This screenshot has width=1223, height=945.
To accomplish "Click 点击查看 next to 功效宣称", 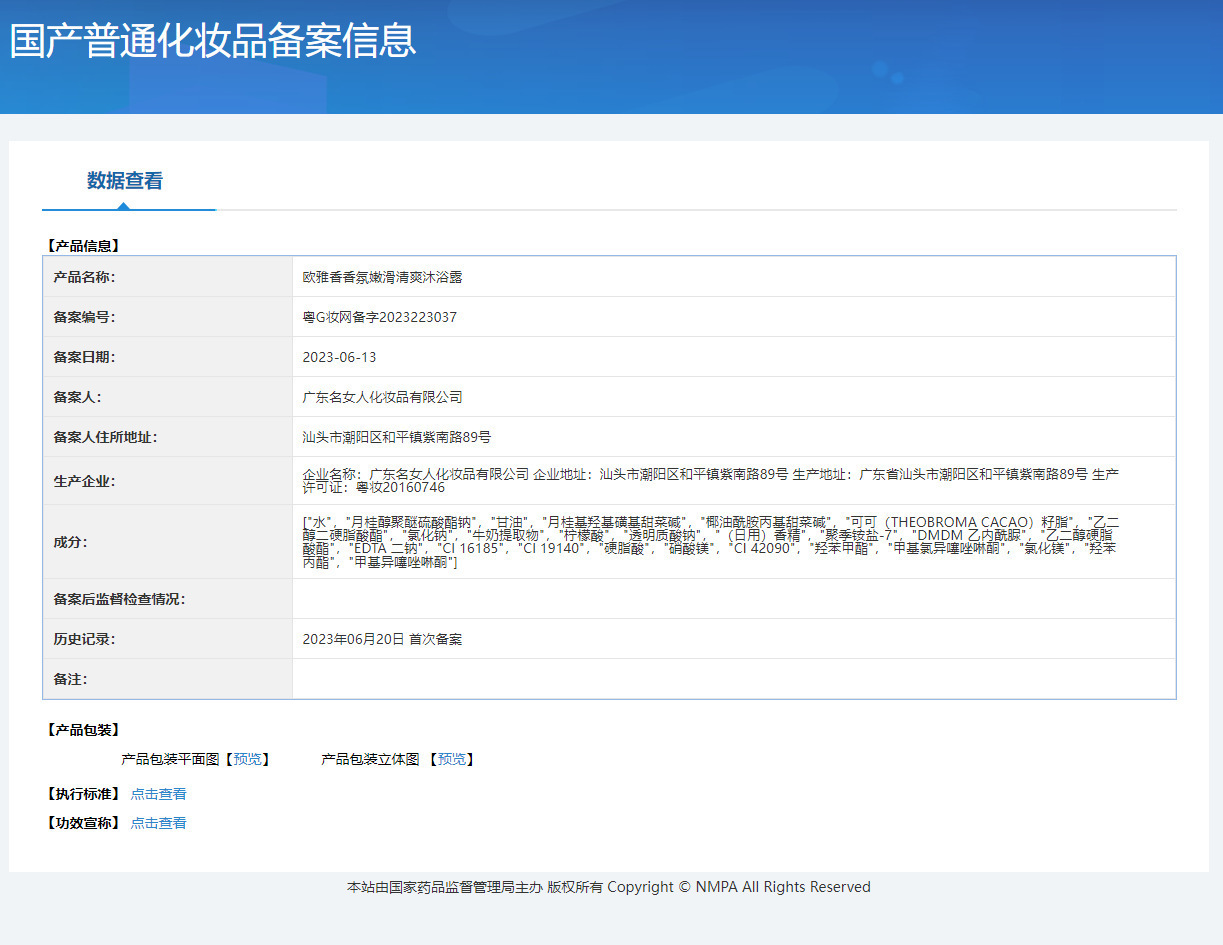I will (158, 823).
